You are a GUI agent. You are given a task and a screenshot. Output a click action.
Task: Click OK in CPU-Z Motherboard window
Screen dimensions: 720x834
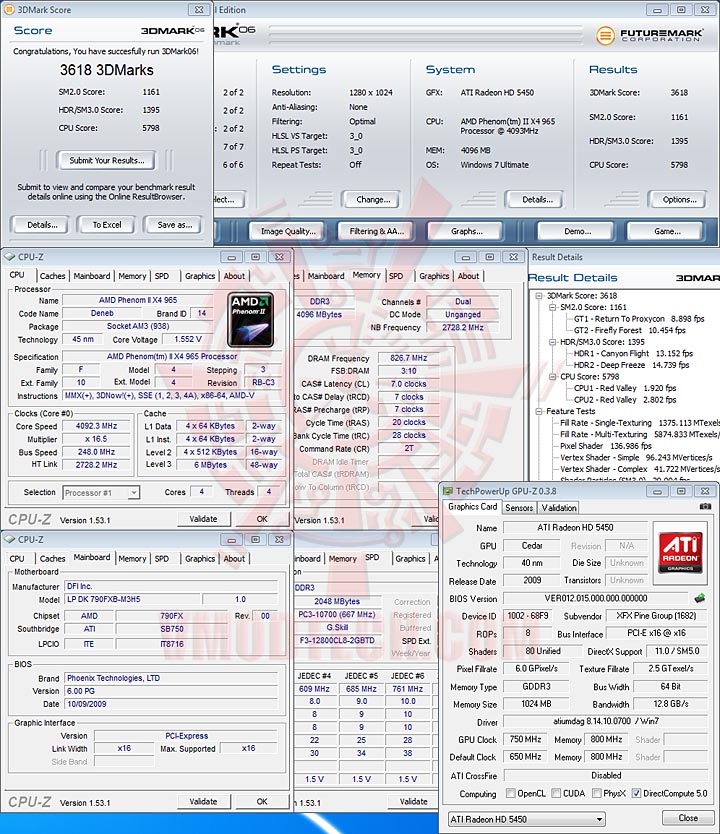tap(262, 801)
